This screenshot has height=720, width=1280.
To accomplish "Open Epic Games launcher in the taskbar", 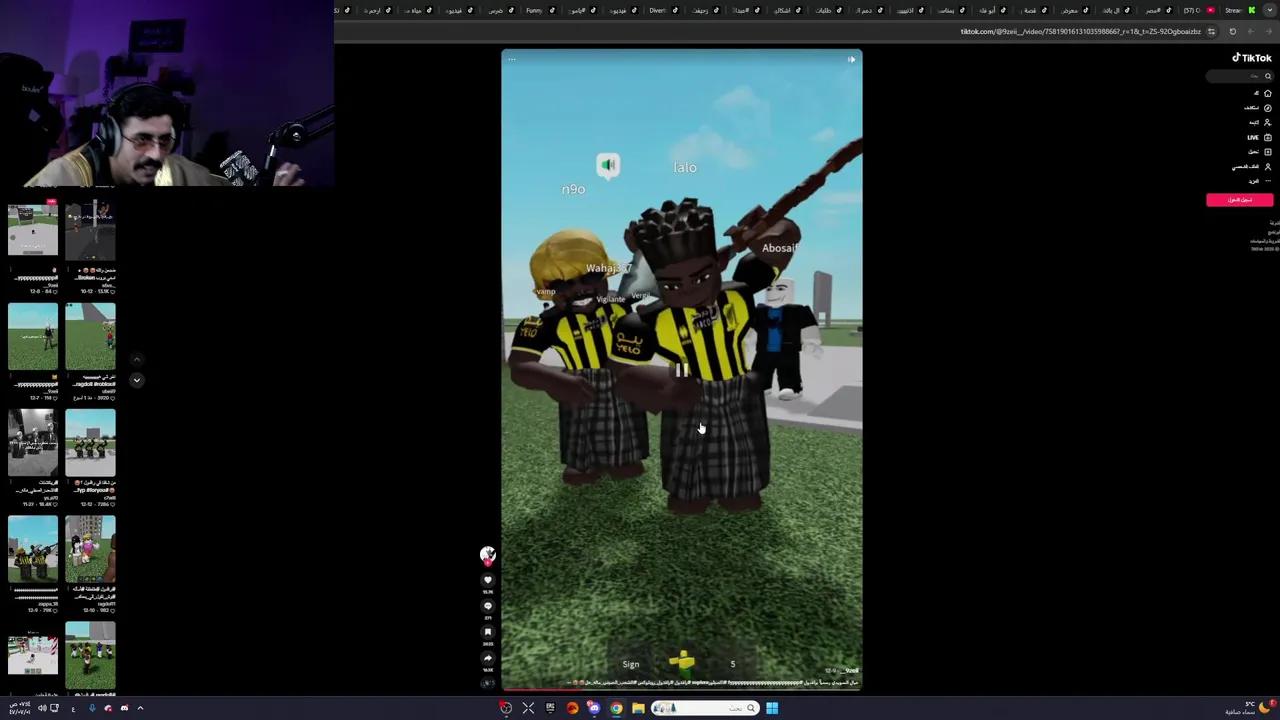I will 550,708.
